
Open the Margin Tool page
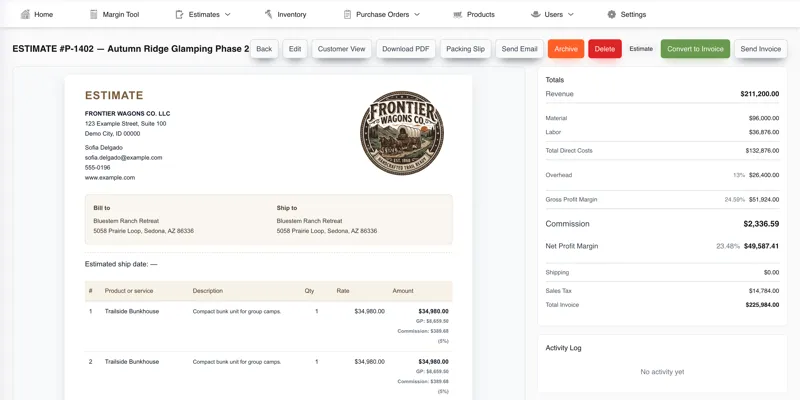(x=114, y=14)
